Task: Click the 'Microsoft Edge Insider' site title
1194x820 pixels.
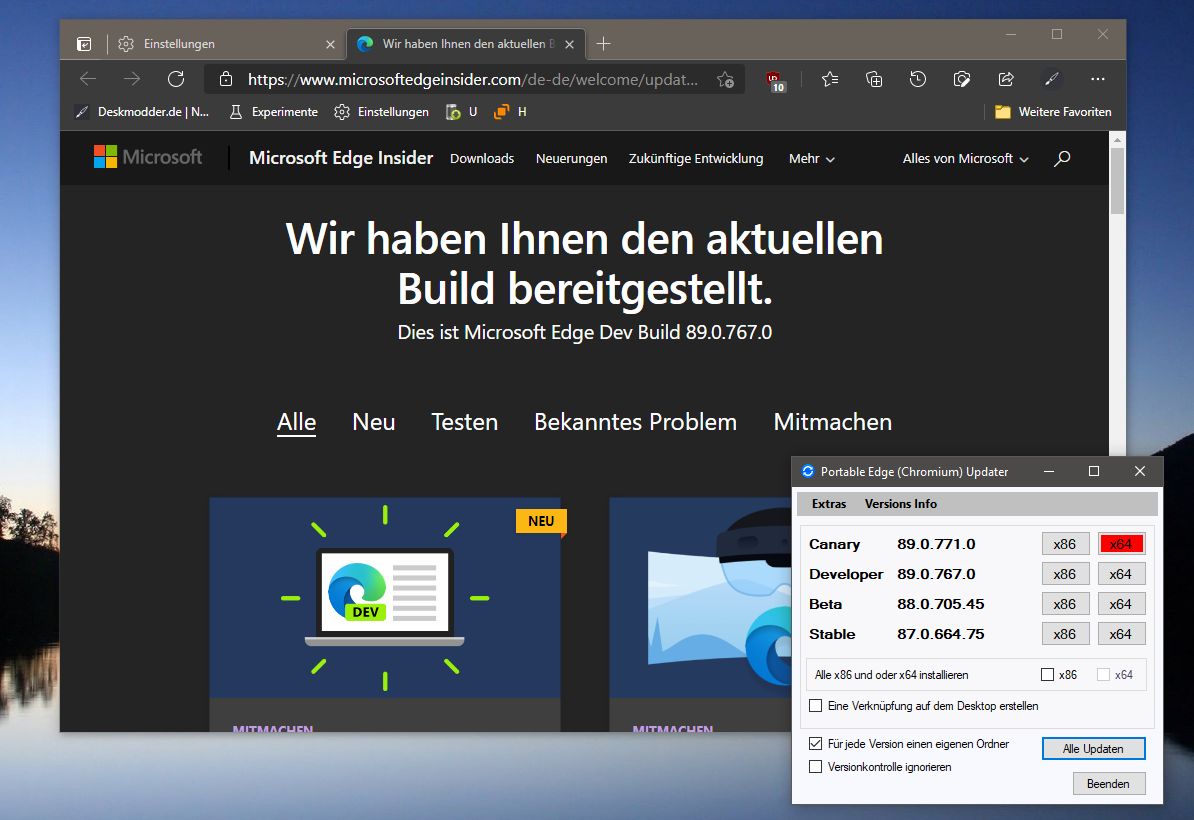Action: coord(341,158)
